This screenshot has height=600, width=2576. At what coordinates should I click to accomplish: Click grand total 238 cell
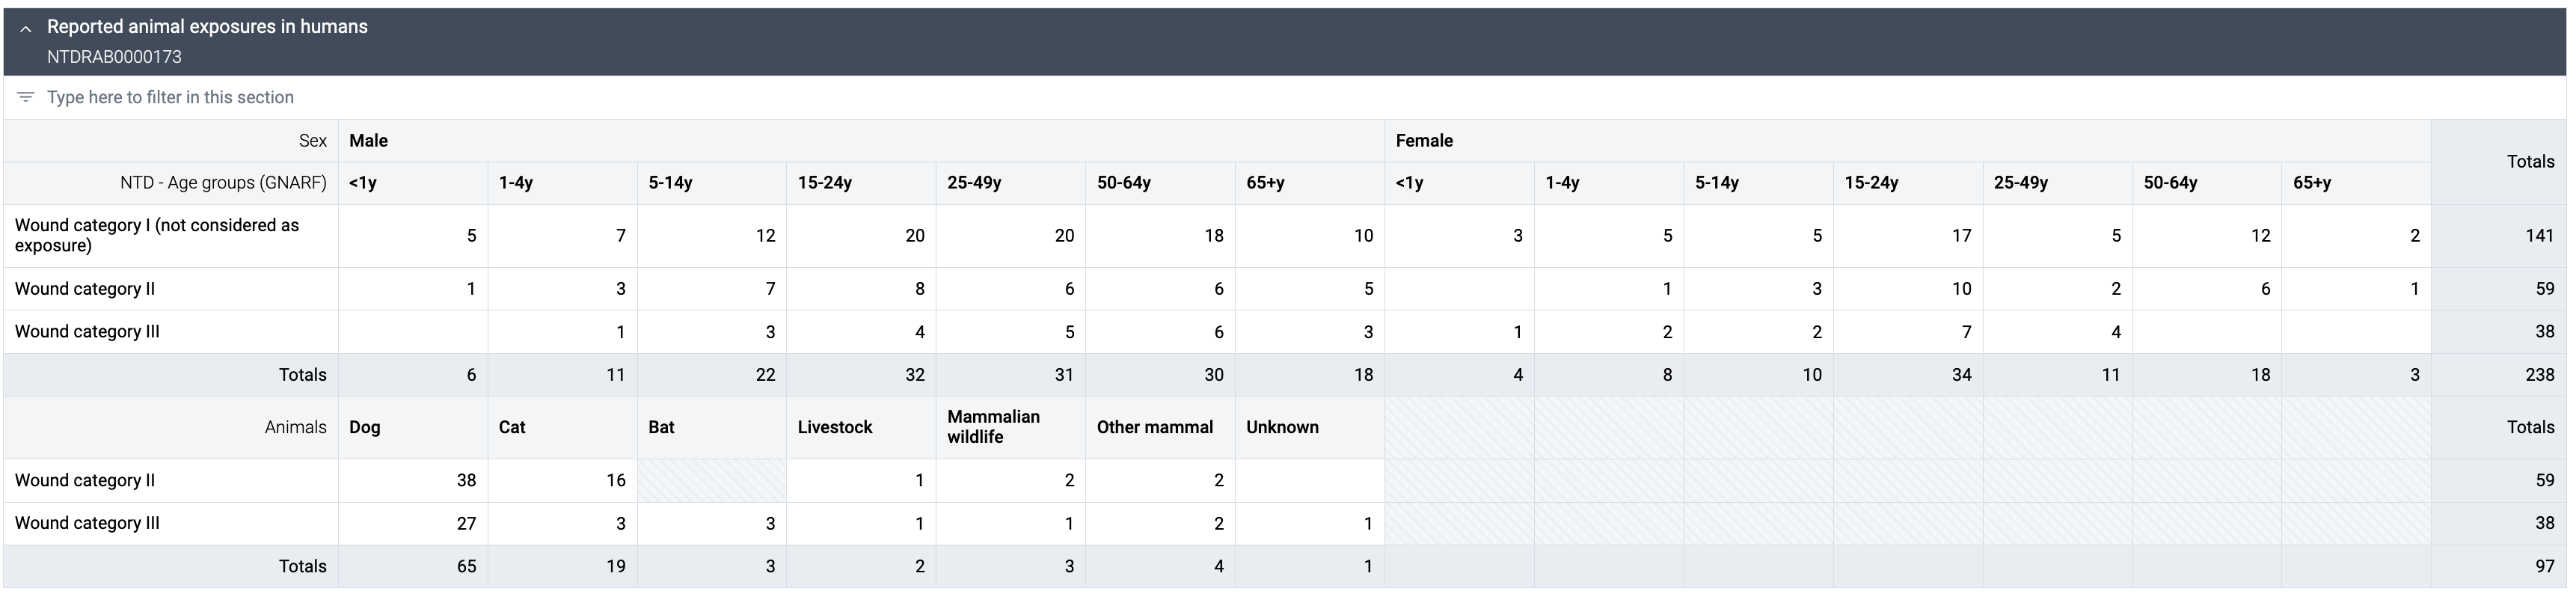coord(2498,375)
